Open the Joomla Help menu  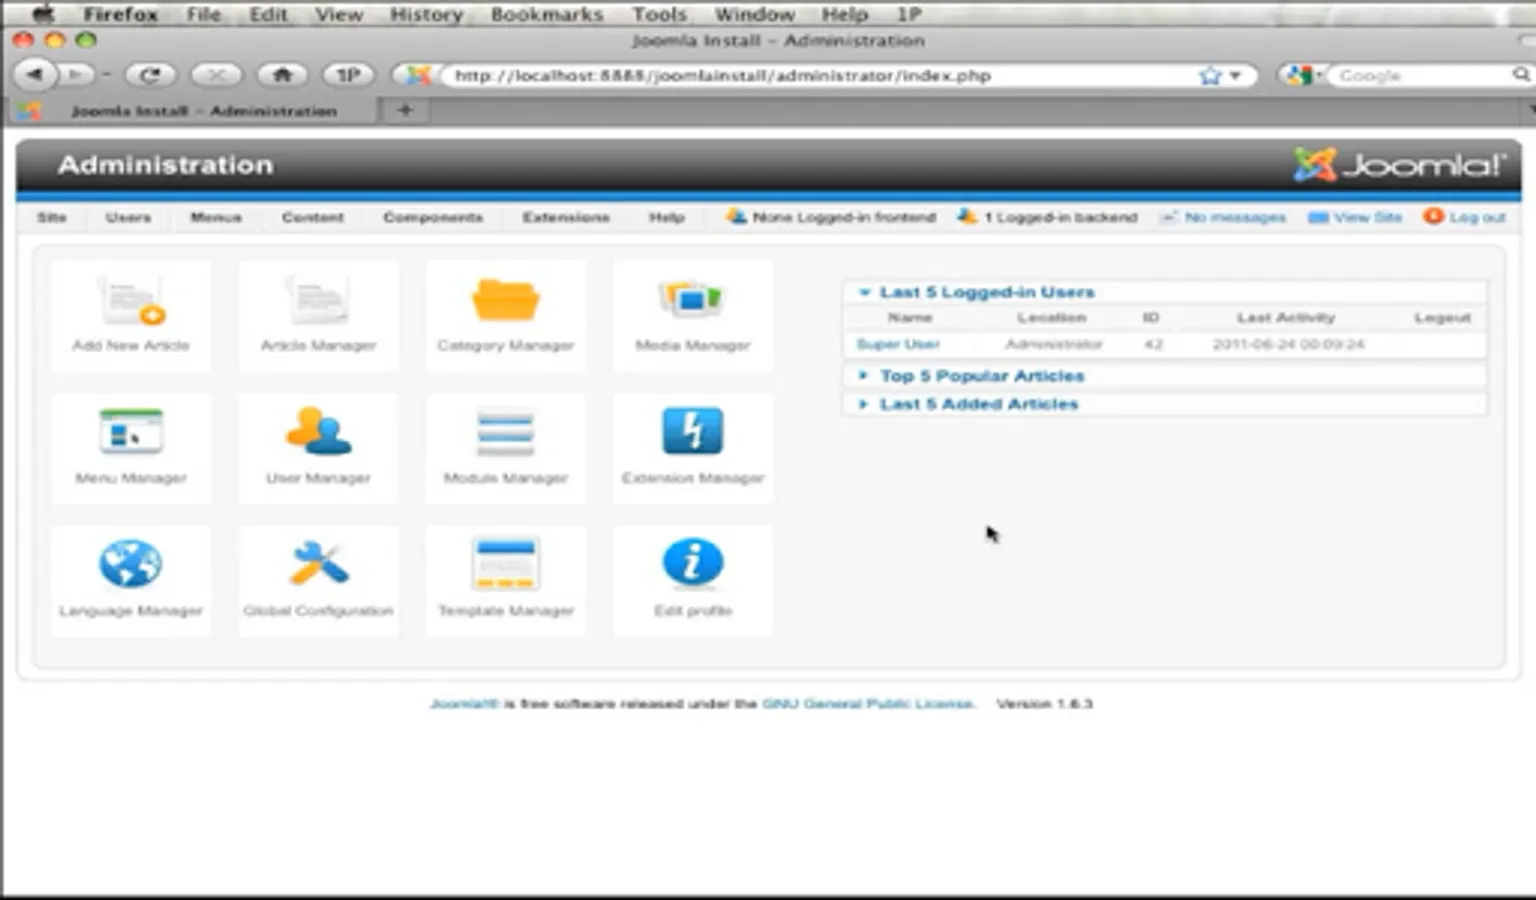tap(667, 217)
